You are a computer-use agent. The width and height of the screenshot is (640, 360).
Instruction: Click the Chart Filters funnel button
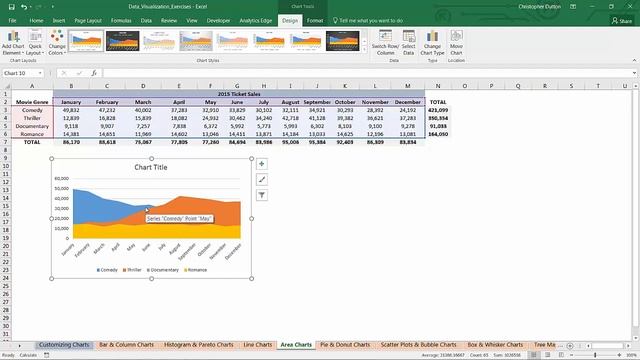[262, 195]
